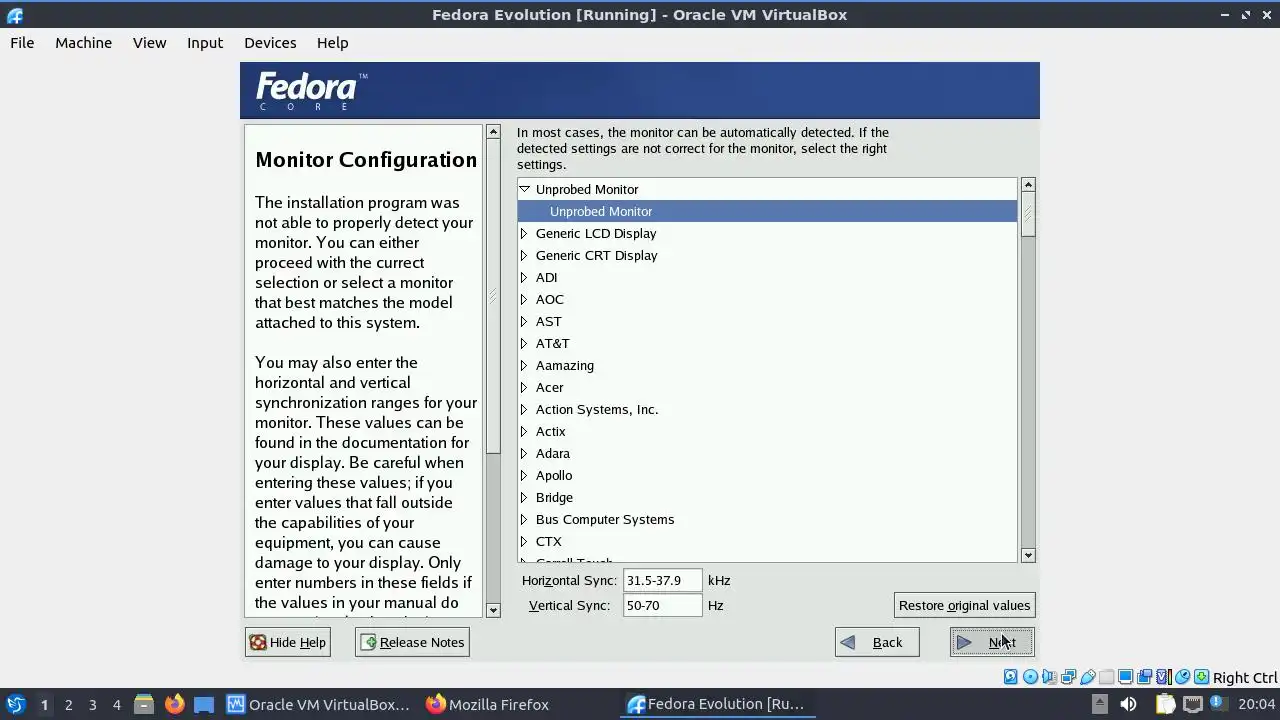Image resolution: width=1280 pixels, height=720 pixels.
Task: Expand the Aamazing monitor group
Action: 524,365
